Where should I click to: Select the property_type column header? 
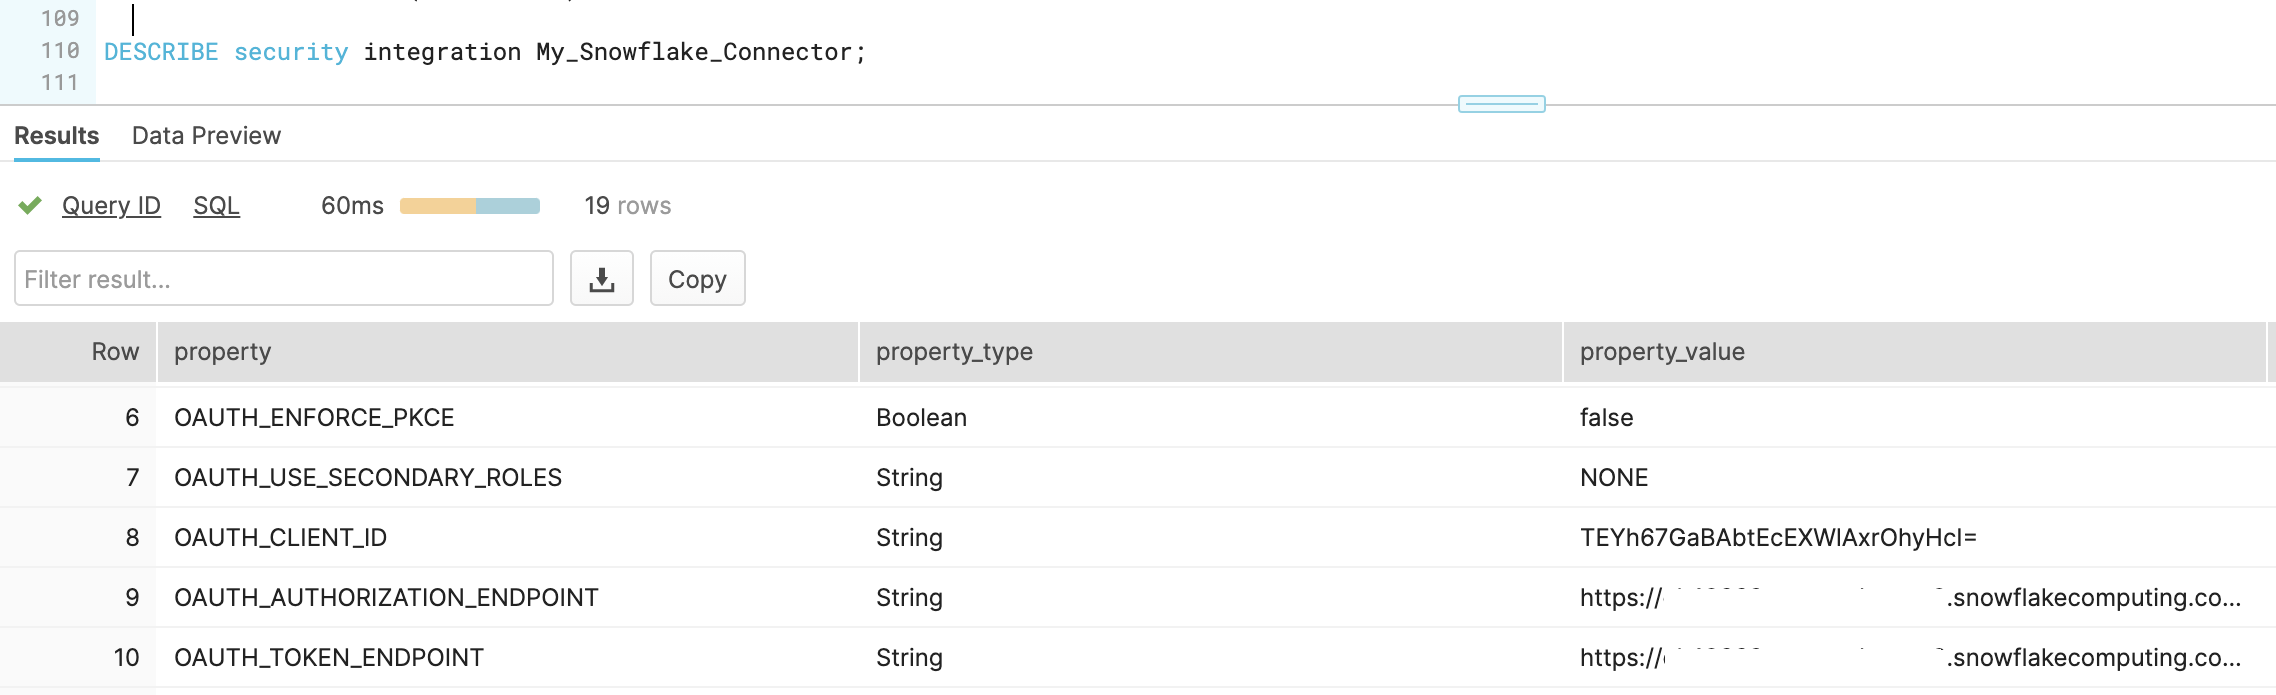click(x=953, y=352)
